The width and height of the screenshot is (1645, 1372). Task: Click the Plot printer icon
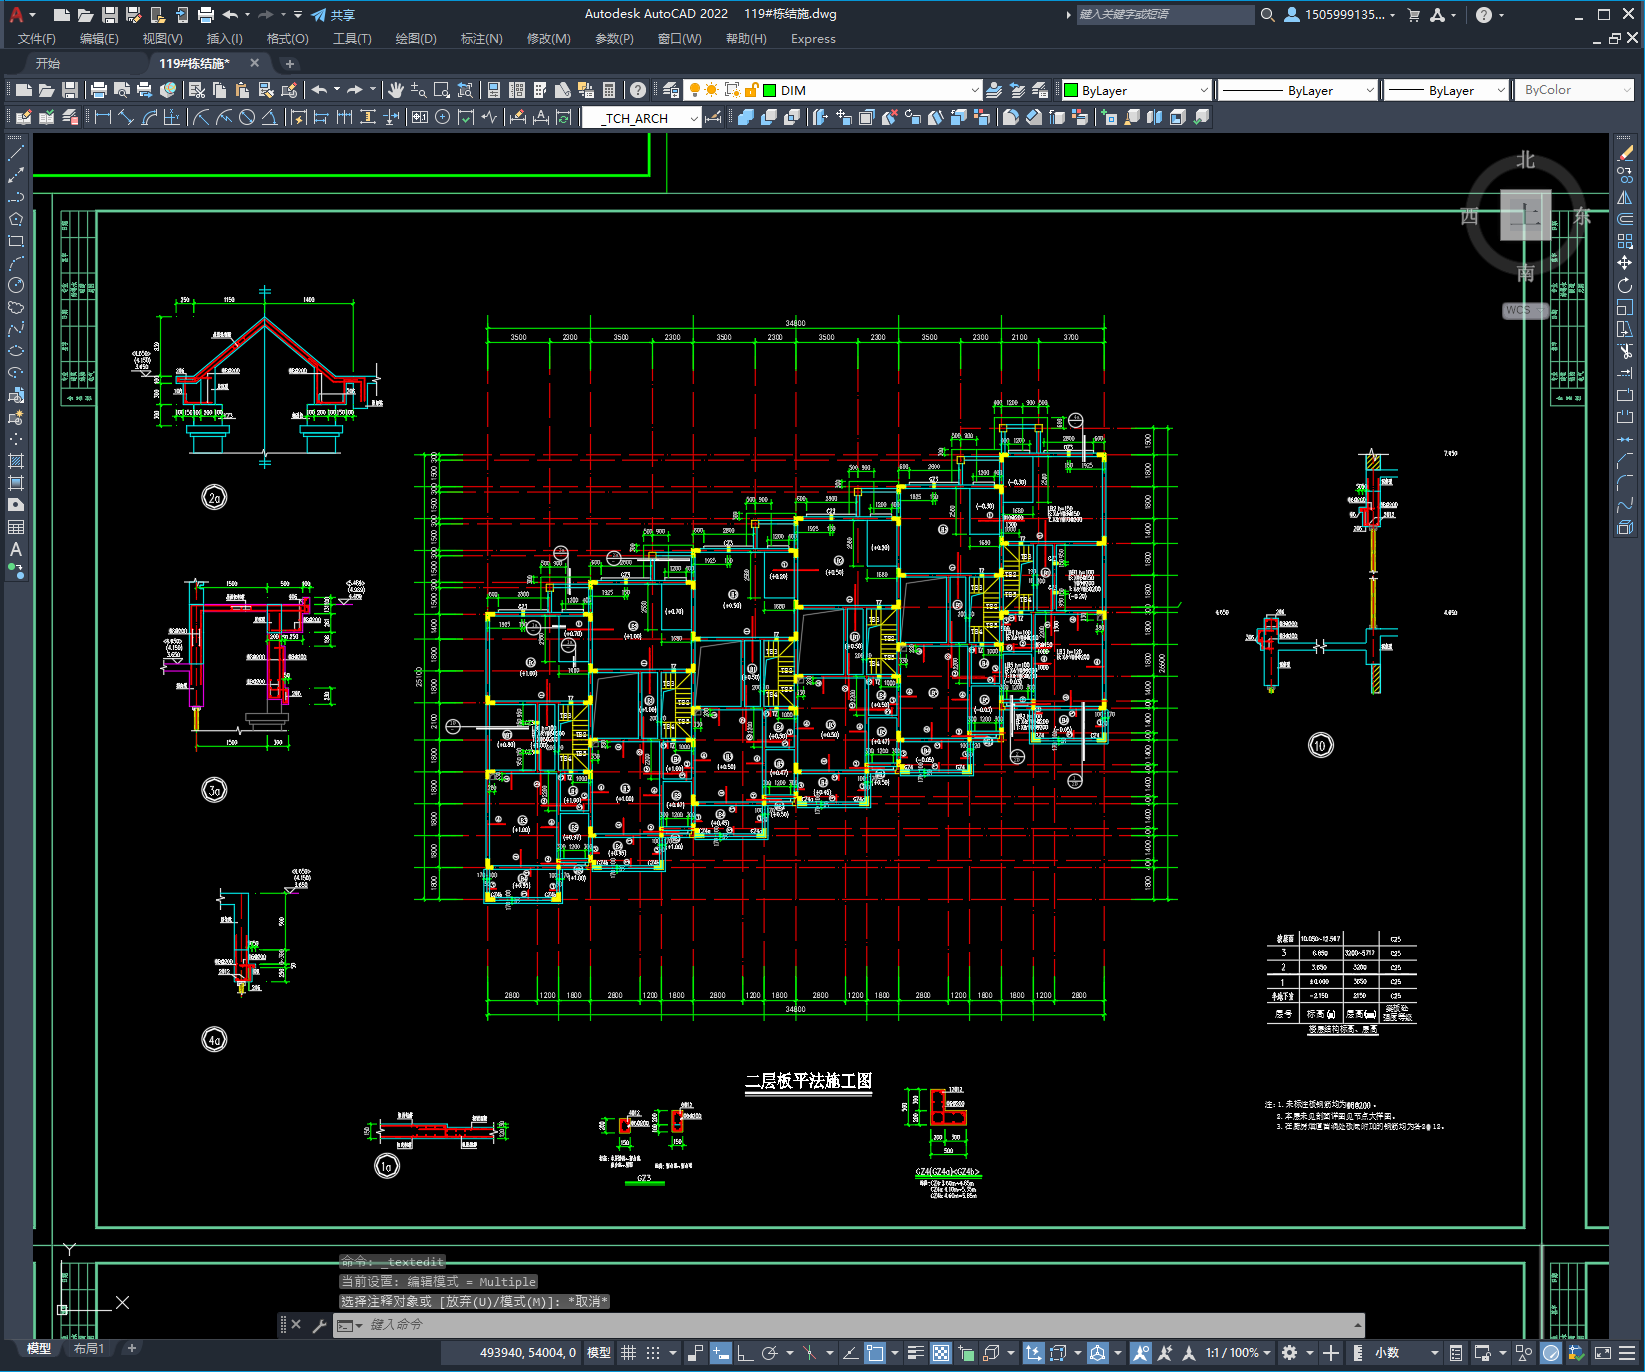pyautogui.click(x=98, y=90)
